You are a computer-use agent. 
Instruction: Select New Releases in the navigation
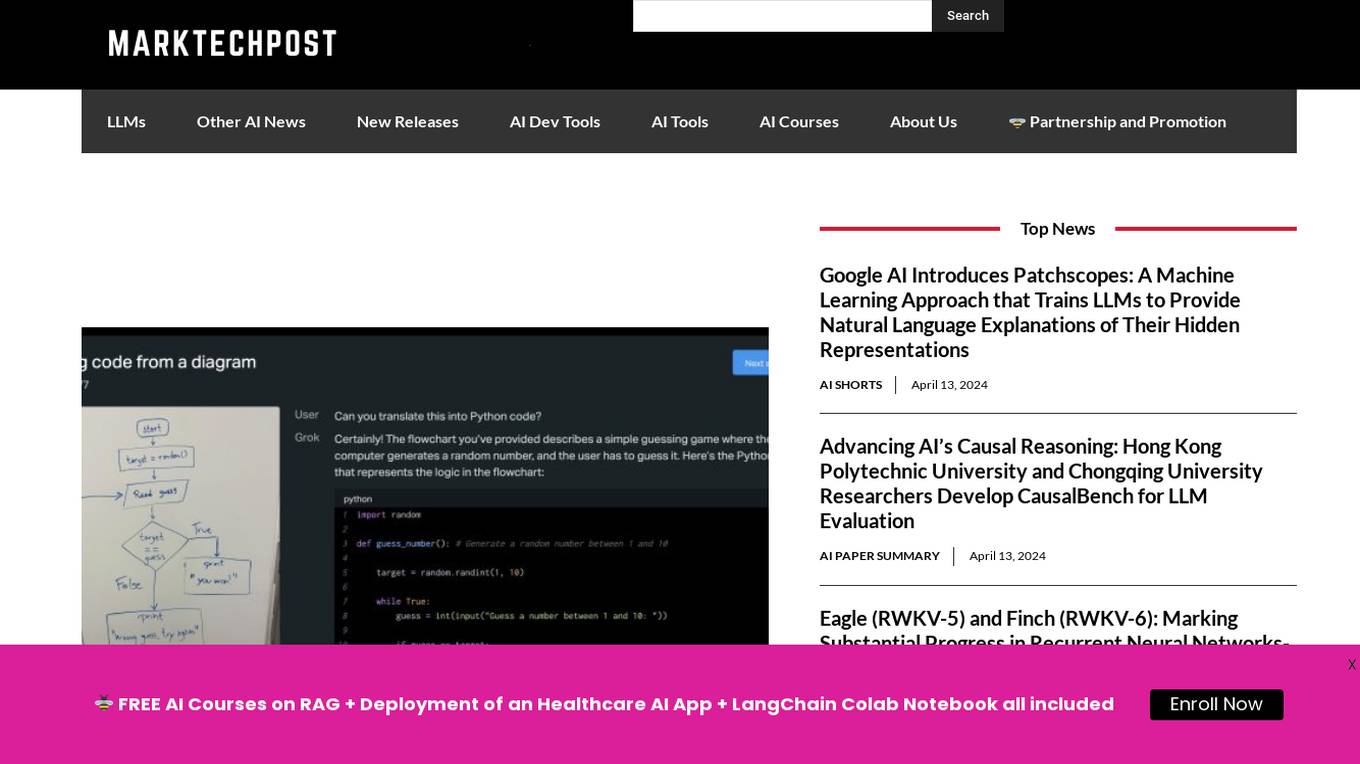(x=407, y=121)
